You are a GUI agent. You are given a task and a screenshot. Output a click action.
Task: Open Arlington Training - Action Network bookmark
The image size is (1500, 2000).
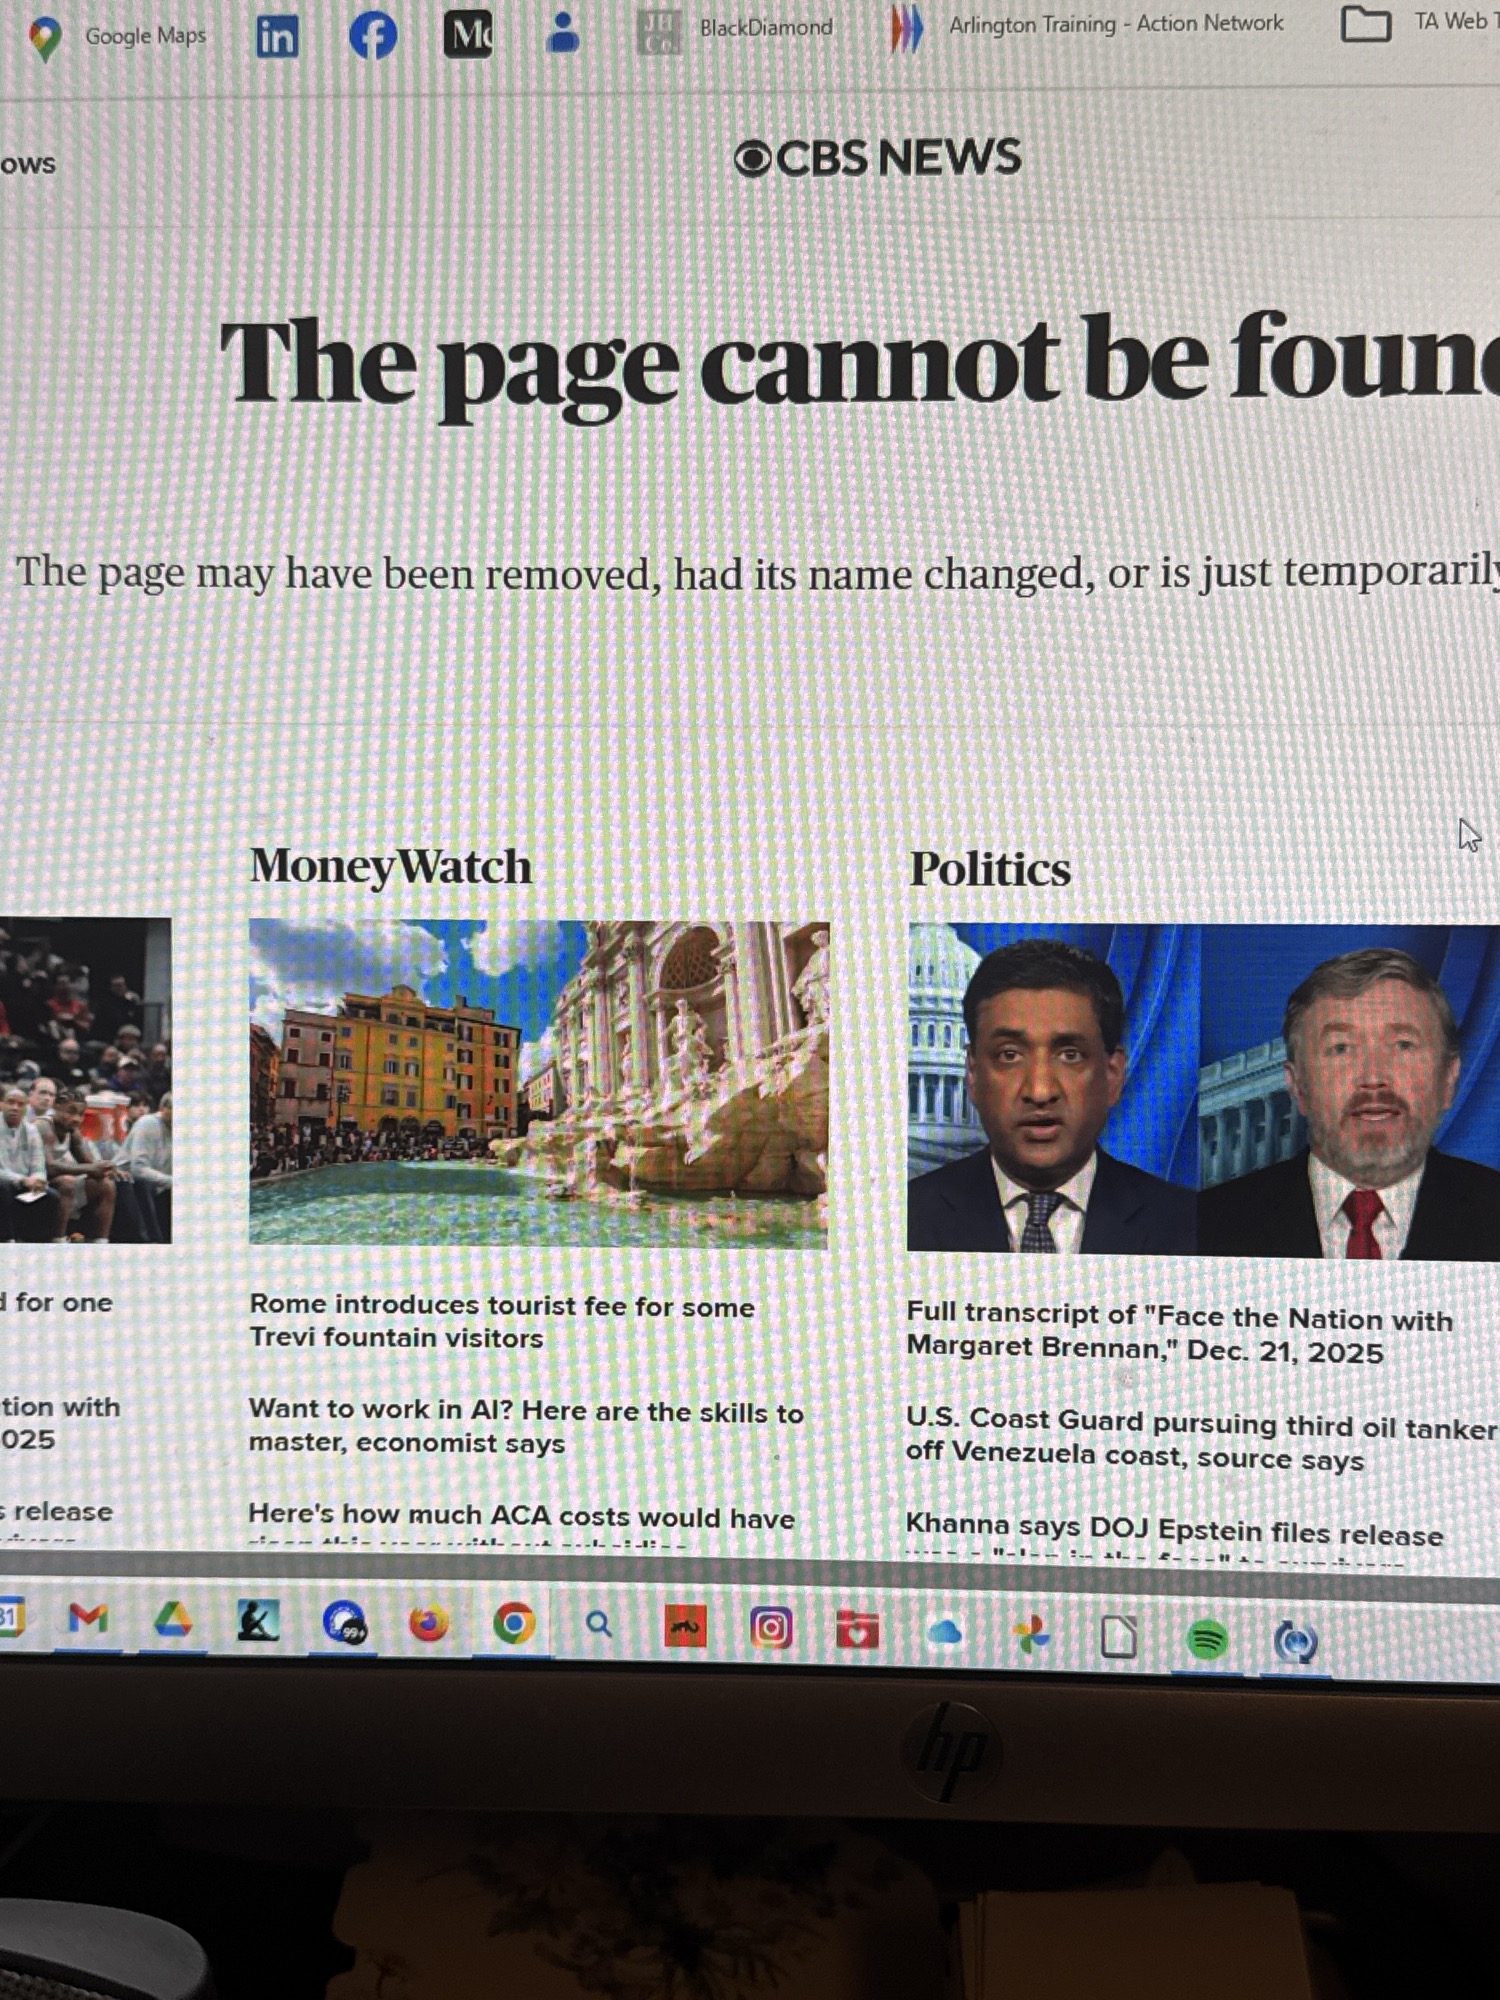1087,25
